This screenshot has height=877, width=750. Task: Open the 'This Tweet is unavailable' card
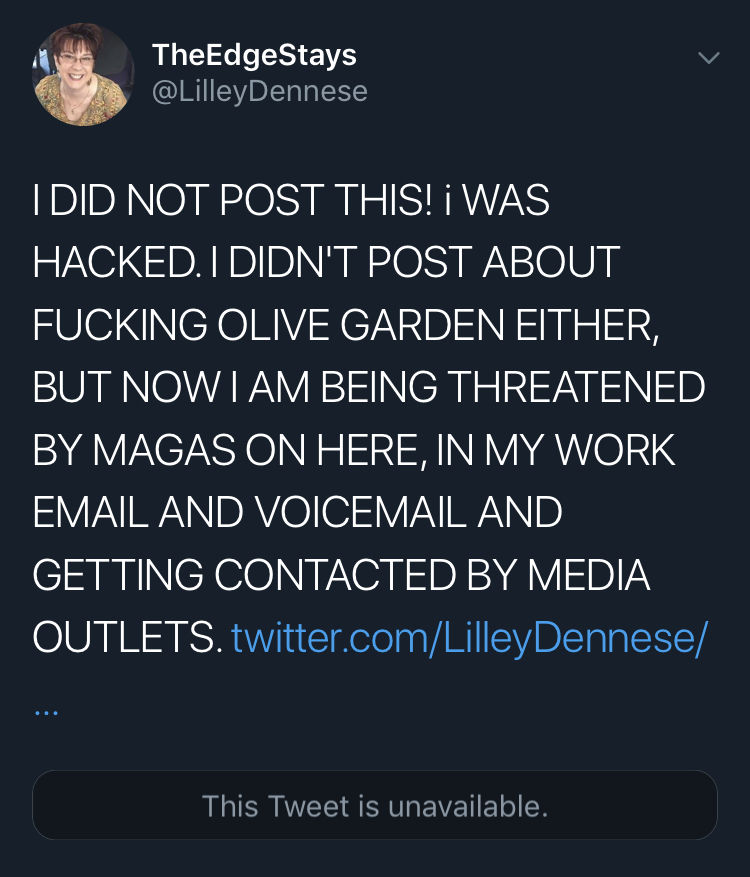coord(375,805)
